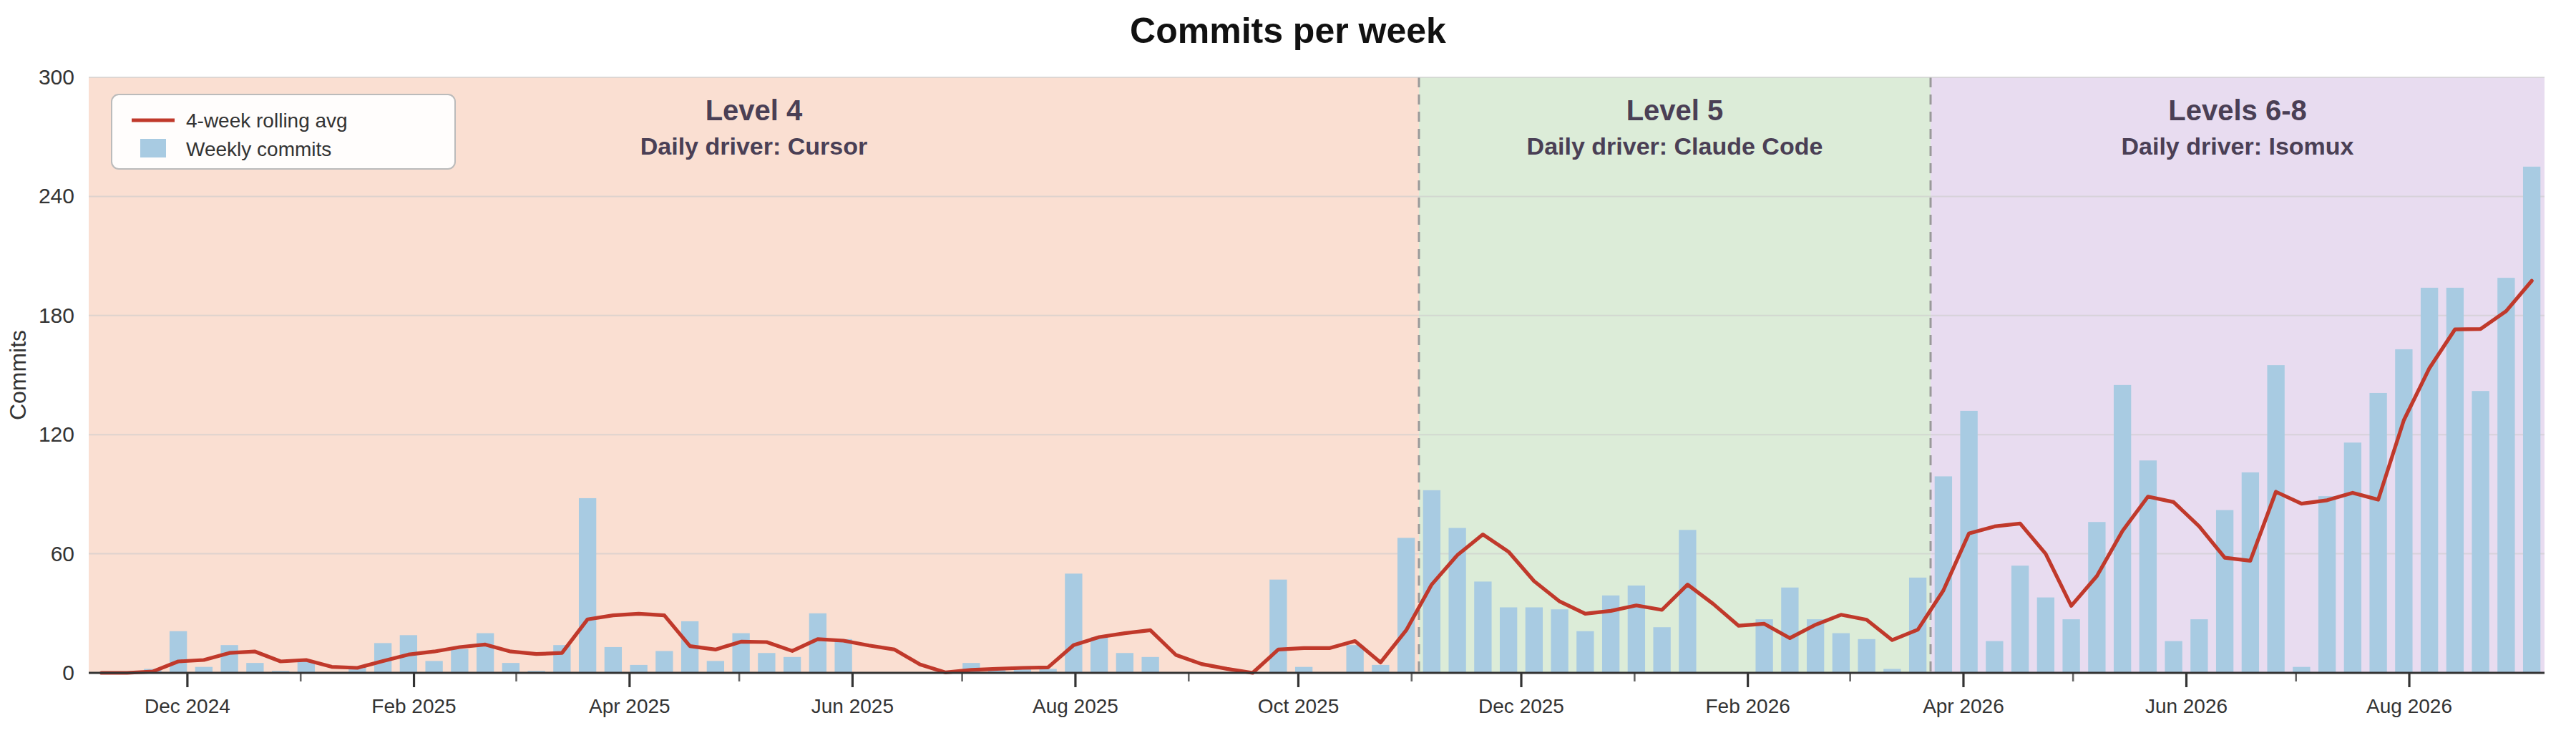This screenshot has width=2576, height=733.
Task: Click the 240 y-axis tick label
Action: (56, 196)
